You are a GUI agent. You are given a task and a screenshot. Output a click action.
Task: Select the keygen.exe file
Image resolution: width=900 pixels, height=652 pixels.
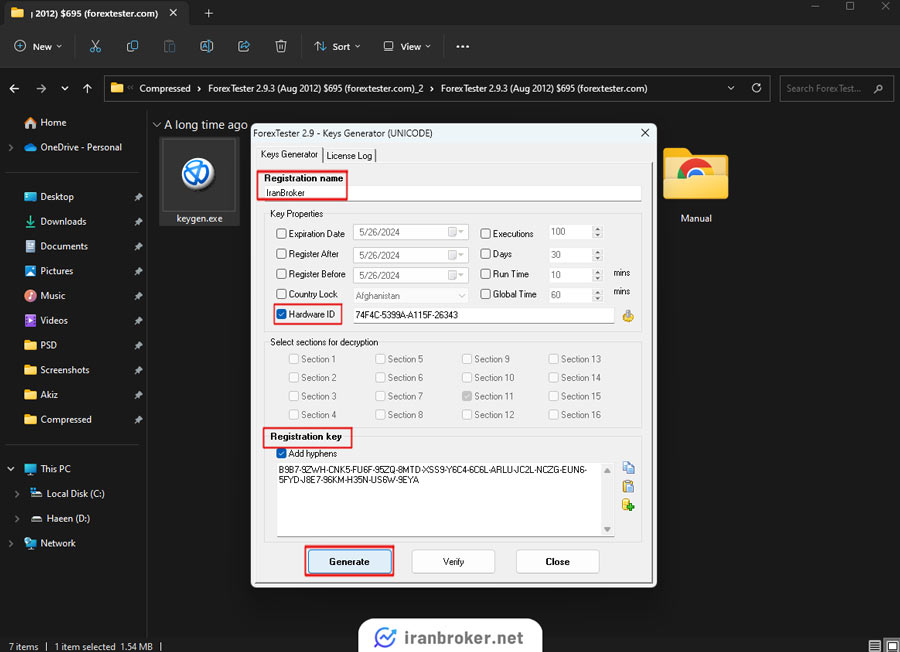point(199,181)
